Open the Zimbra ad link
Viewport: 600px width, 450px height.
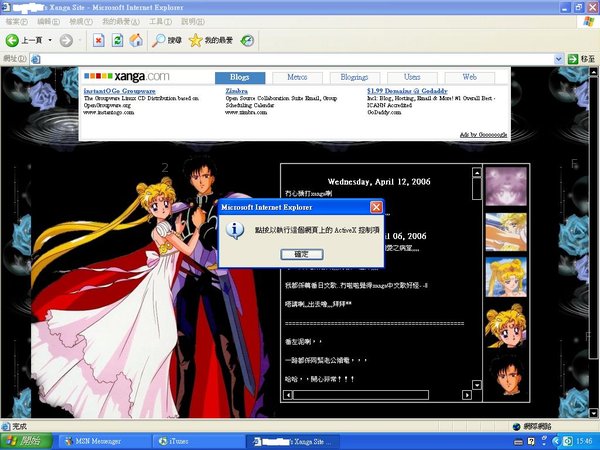[x=236, y=91]
